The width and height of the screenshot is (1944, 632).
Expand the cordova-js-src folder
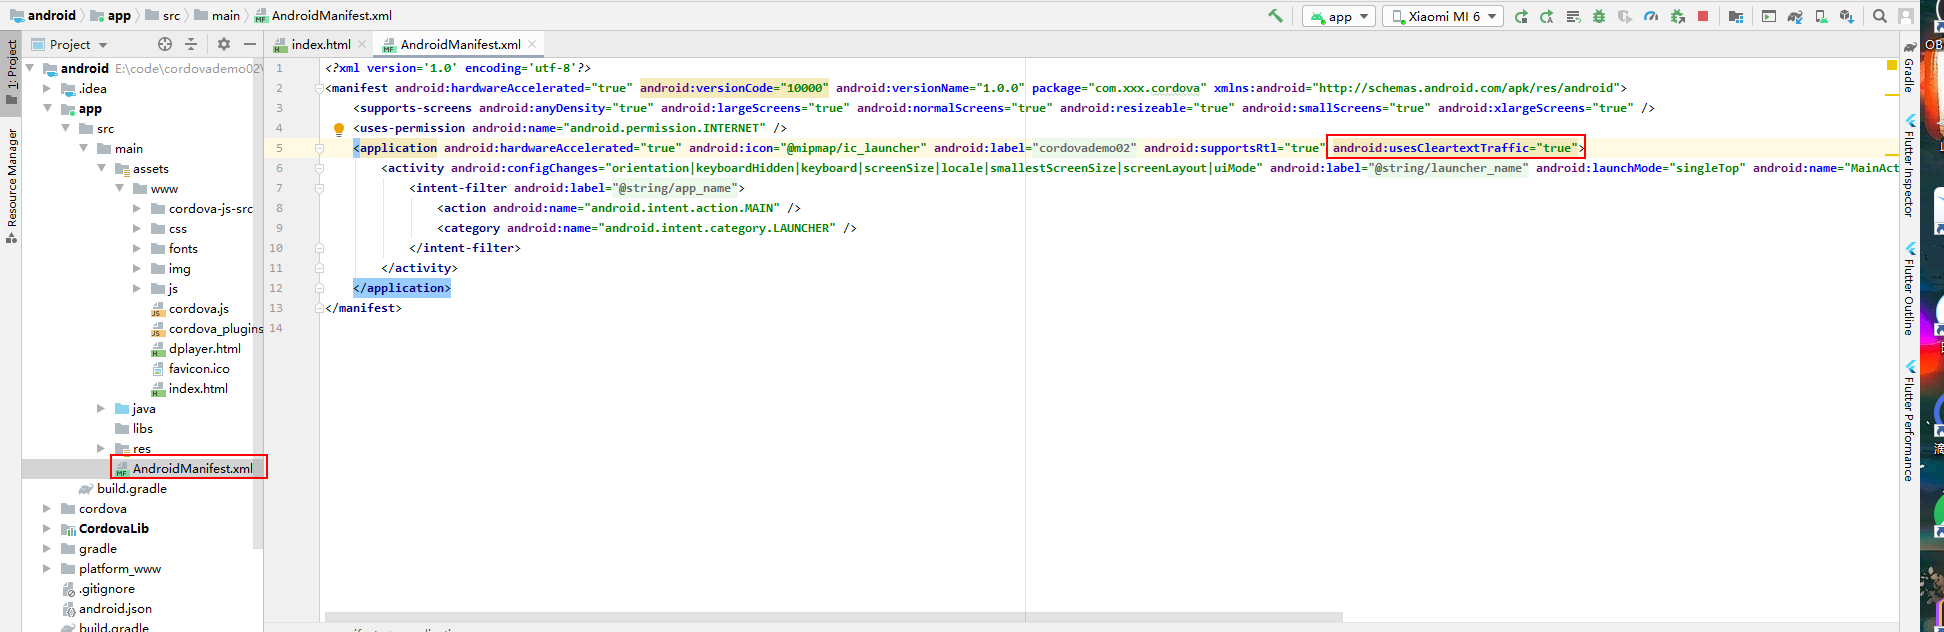point(137,208)
